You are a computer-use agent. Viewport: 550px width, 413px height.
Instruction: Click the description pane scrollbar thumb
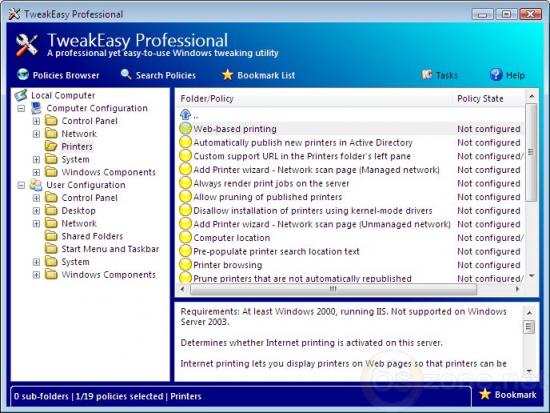coord(529,327)
